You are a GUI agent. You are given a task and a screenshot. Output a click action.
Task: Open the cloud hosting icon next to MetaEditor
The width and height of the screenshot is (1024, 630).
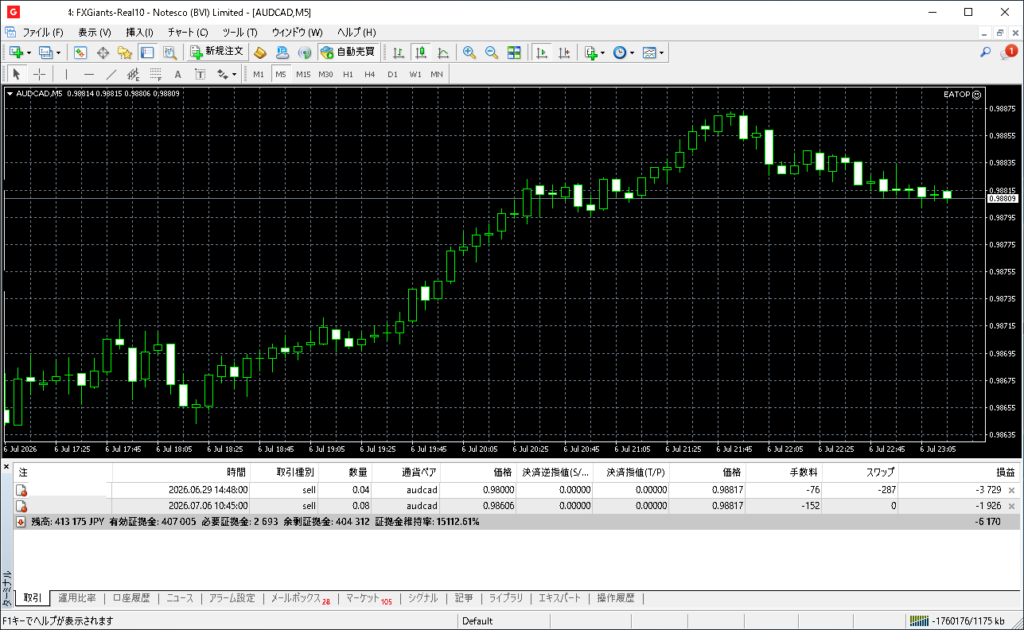[x=282, y=53]
